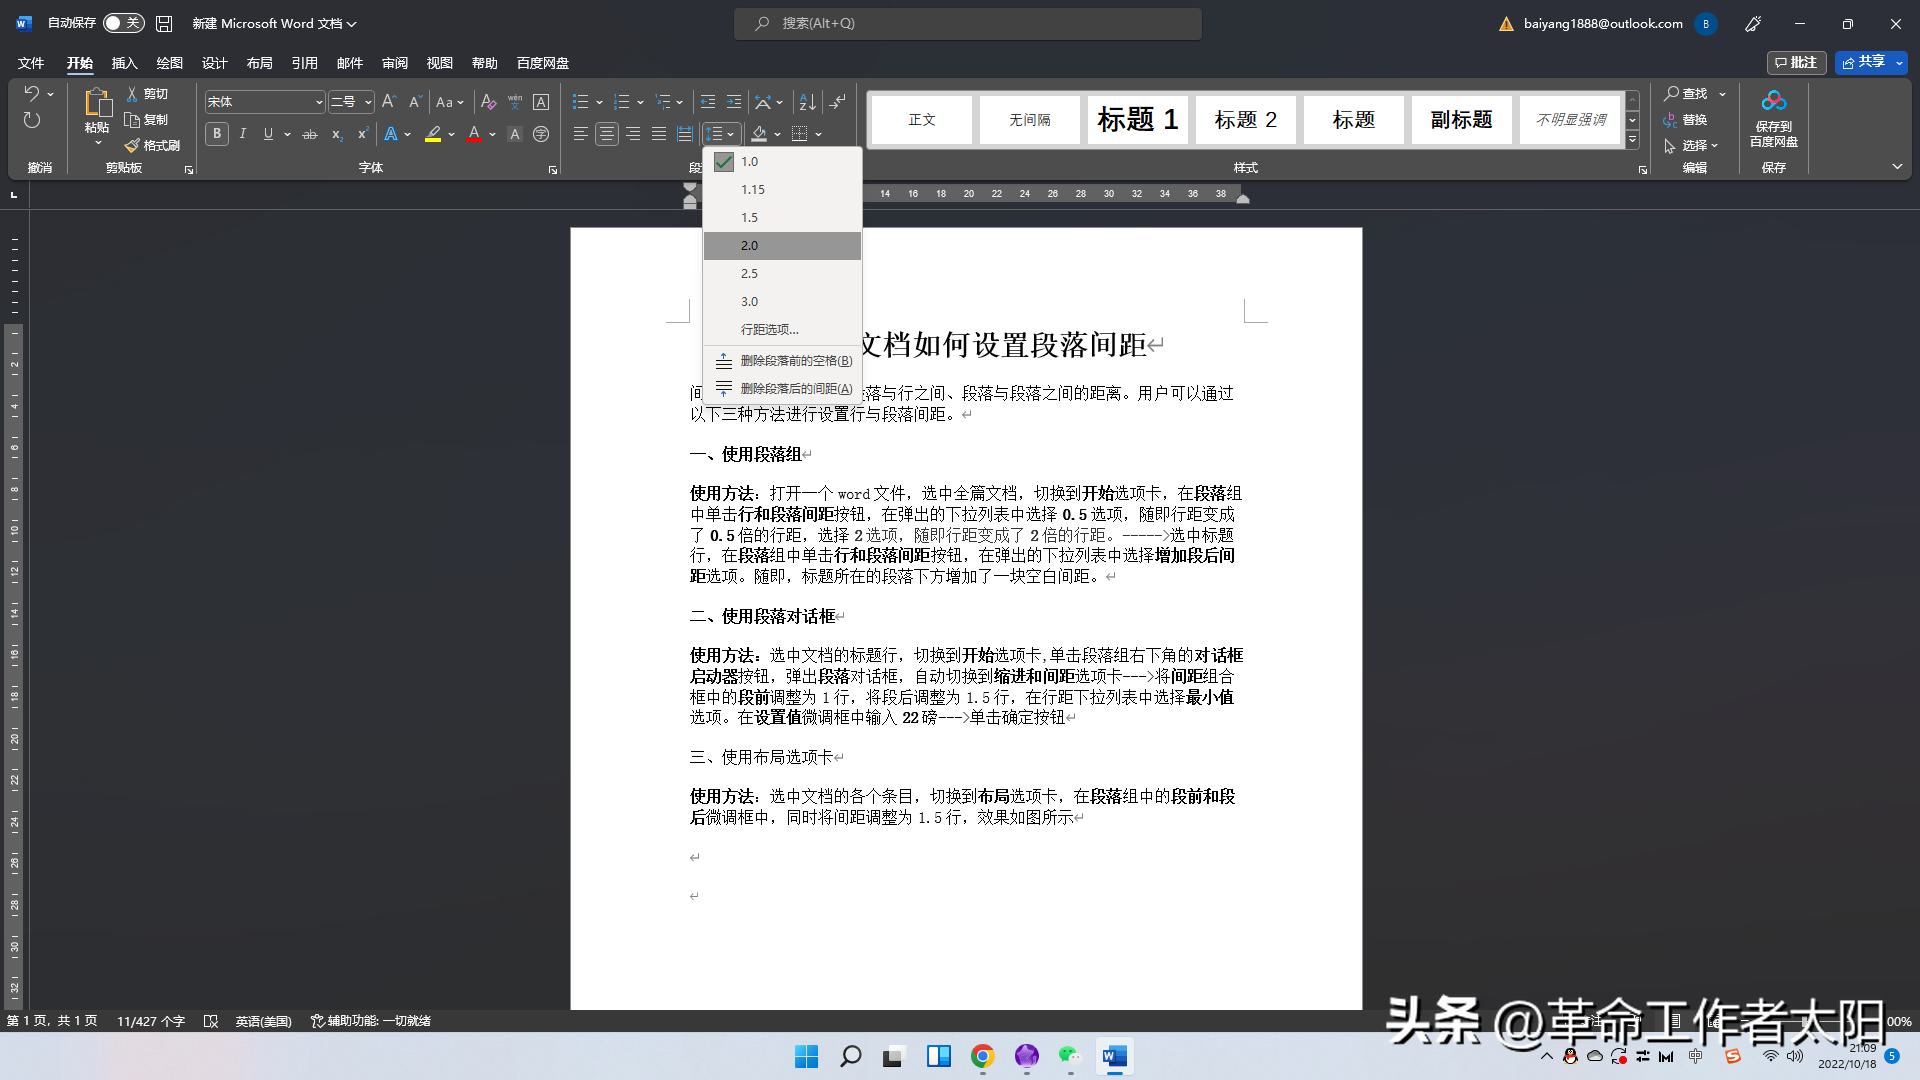Click the 批注 (Comments) button
The height and width of the screenshot is (1080, 1920).
pyautogui.click(x=1796, y=62)
